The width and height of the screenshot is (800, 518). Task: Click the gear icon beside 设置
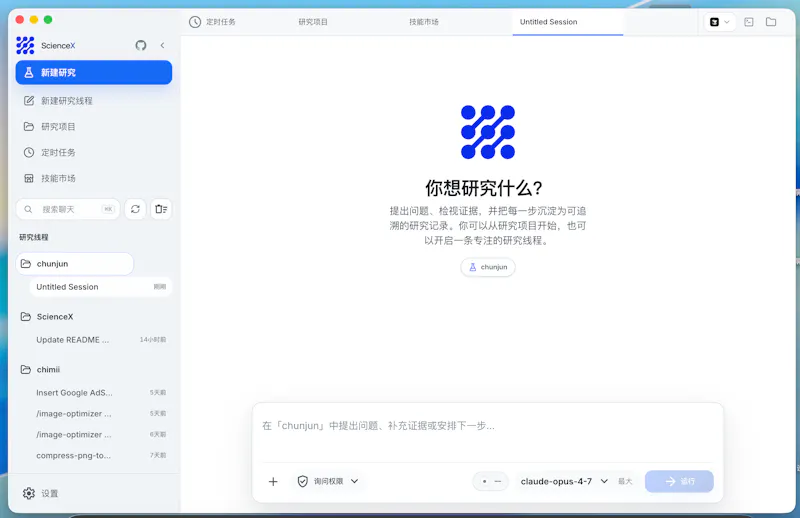[29, 494]
